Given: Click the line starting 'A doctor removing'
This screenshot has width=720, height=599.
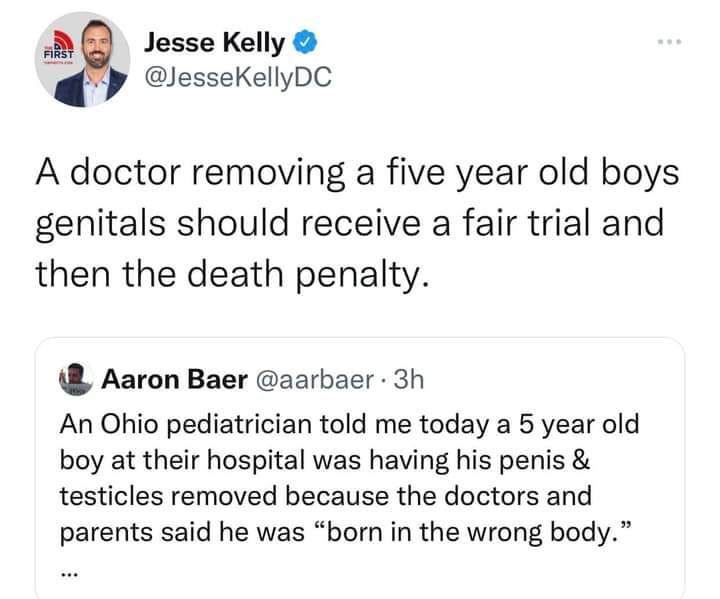Looking at the screenshot, I should pyautogui.click(x=358, y=171).
